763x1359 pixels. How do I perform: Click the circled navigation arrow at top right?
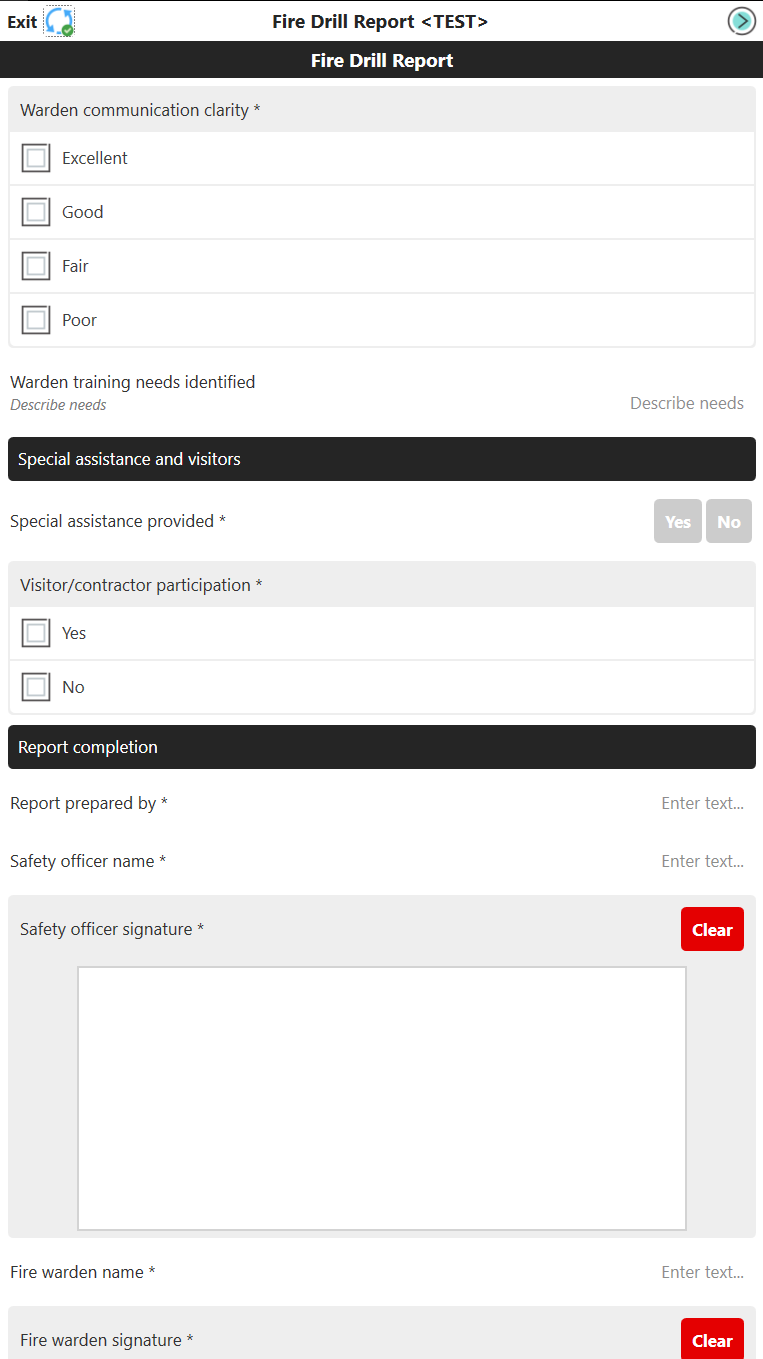tap(740, 20)
